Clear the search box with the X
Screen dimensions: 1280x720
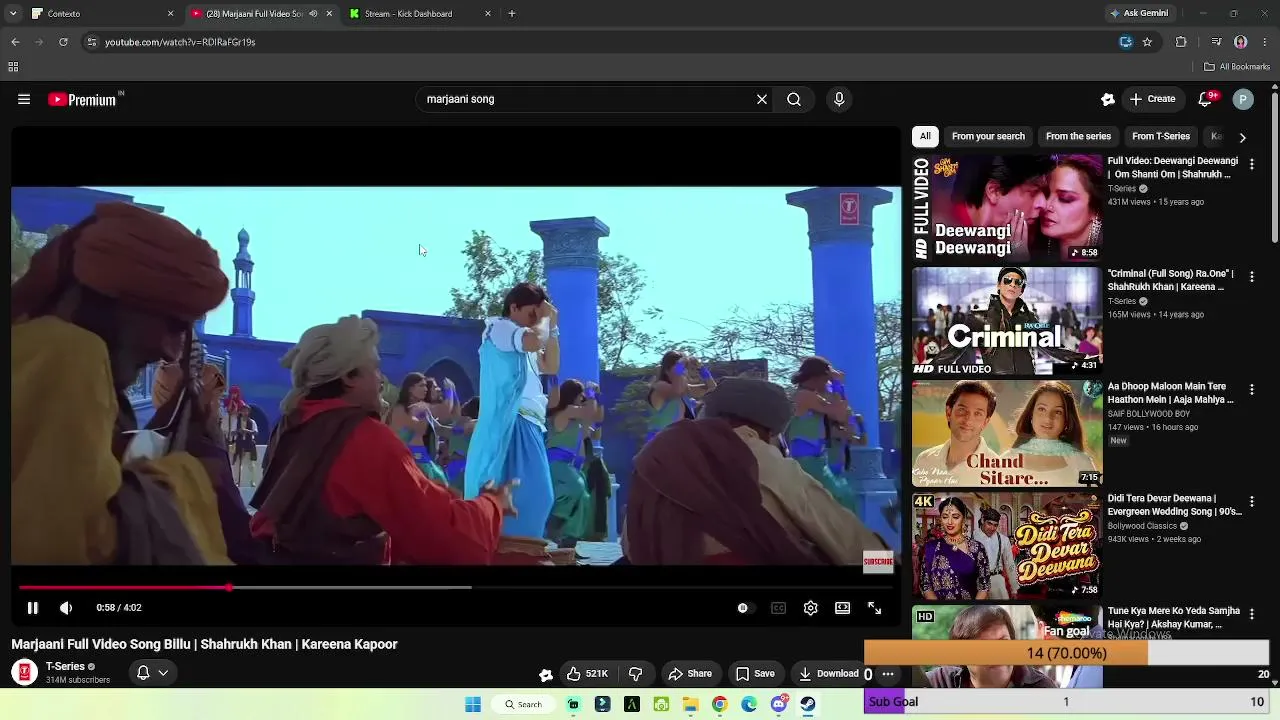(762, 99)
